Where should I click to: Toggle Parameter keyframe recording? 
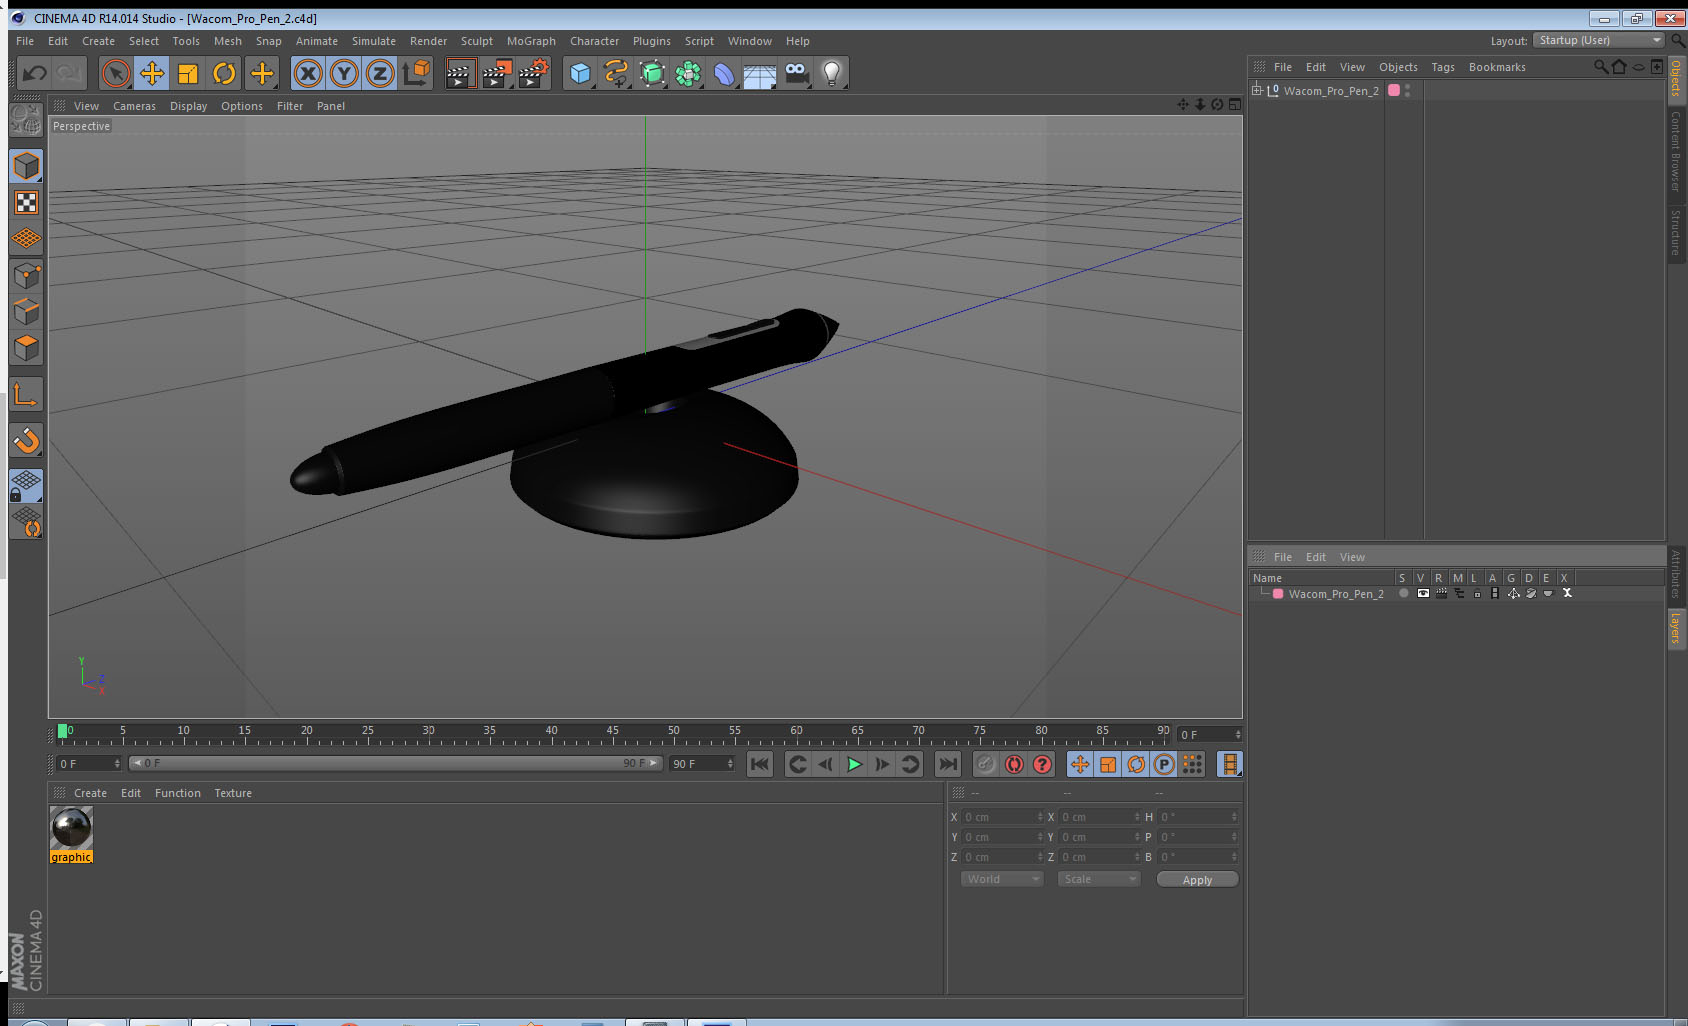click(1164, 764)
